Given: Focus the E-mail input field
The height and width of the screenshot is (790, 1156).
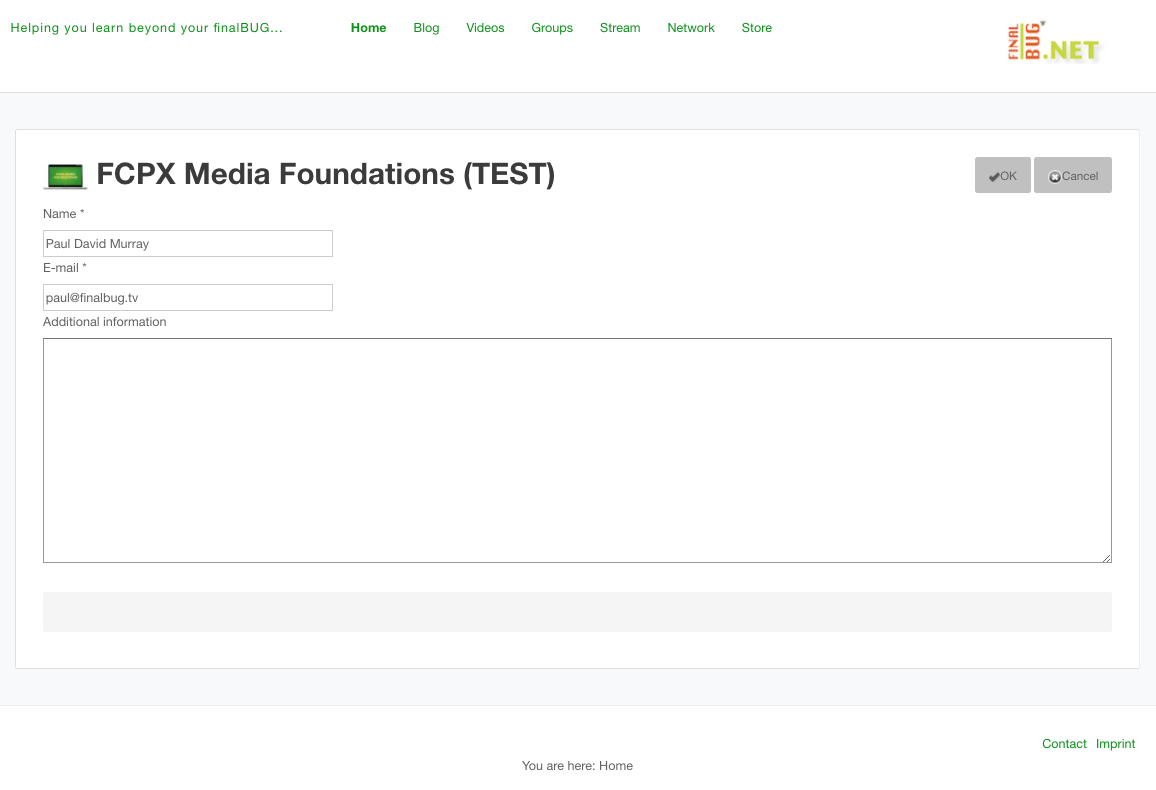Looking at the screenshot, I should [188, 298].
